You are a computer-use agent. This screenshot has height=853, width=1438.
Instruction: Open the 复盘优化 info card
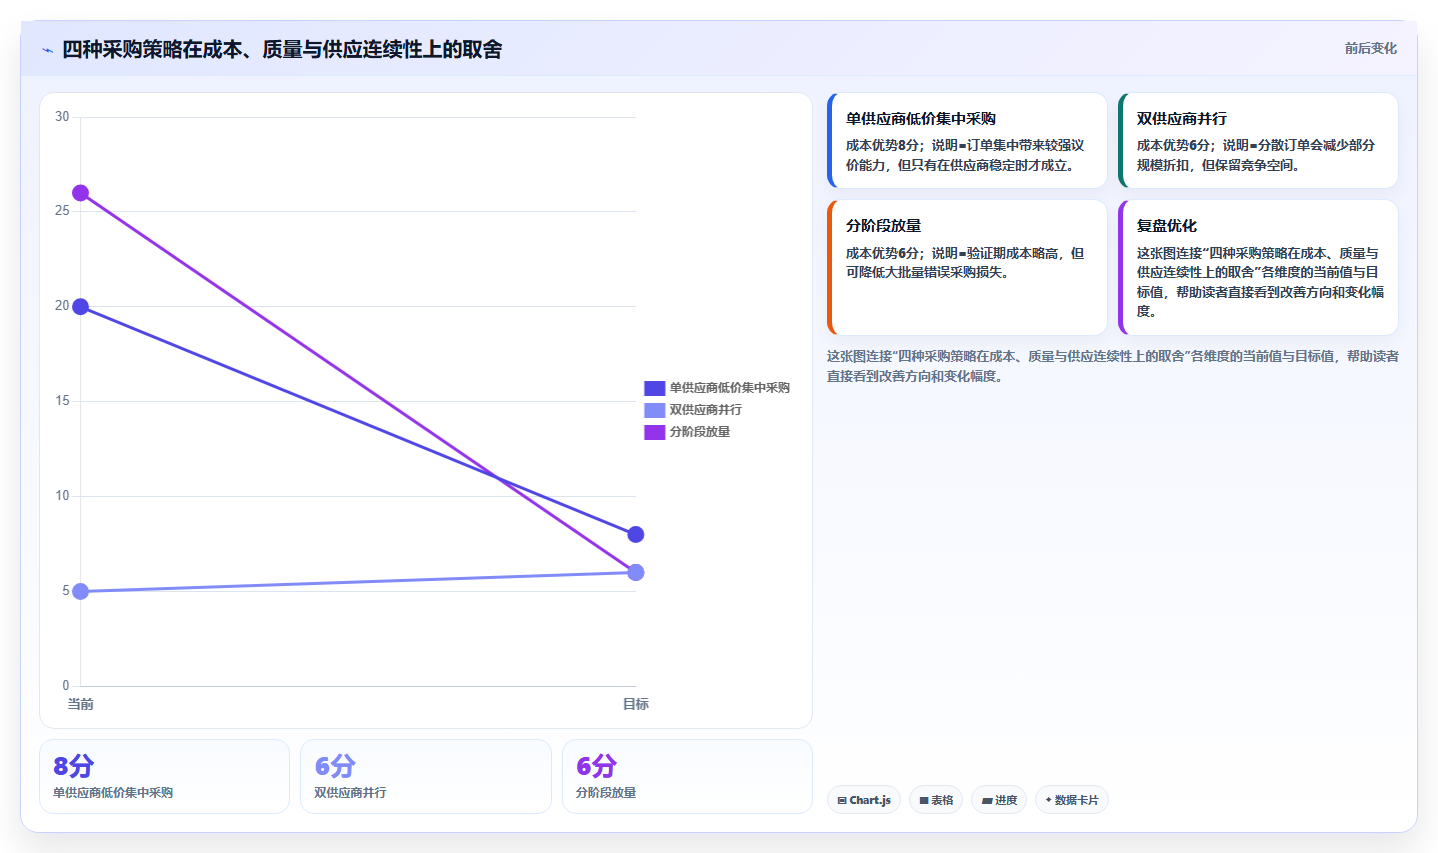coord(1258,268)
